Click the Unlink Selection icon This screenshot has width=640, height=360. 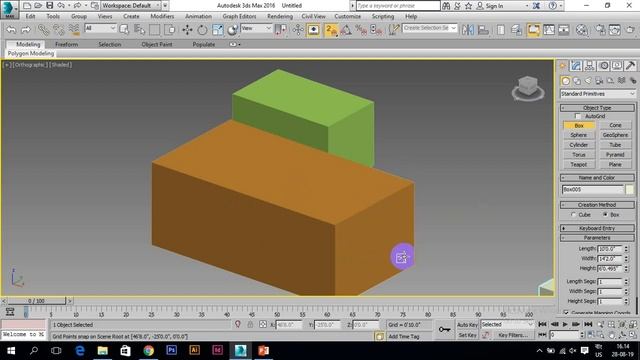58,29
